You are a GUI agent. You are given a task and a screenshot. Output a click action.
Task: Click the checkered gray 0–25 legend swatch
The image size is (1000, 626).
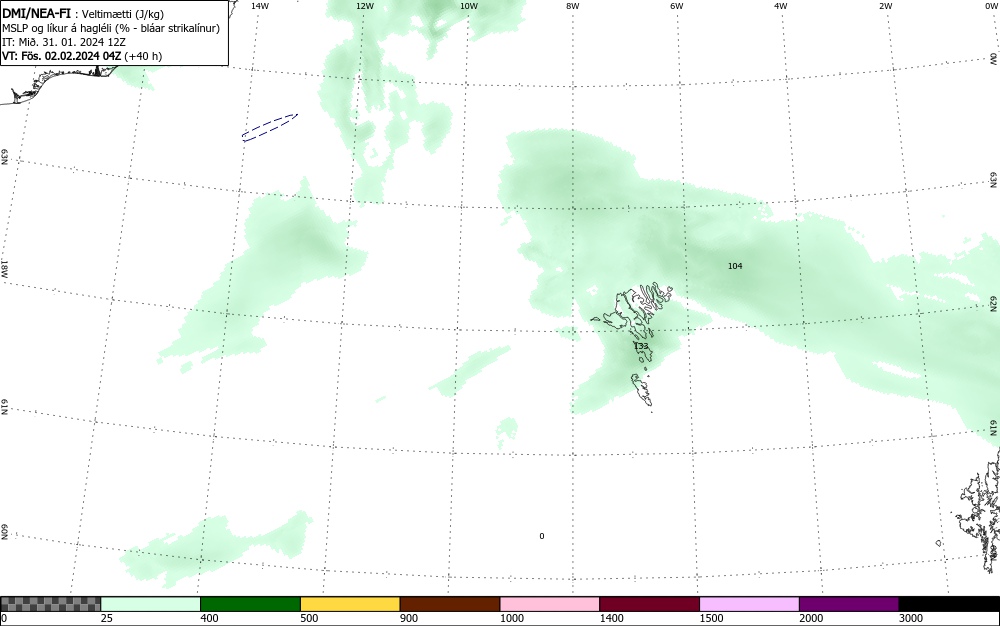coord(50,604)
